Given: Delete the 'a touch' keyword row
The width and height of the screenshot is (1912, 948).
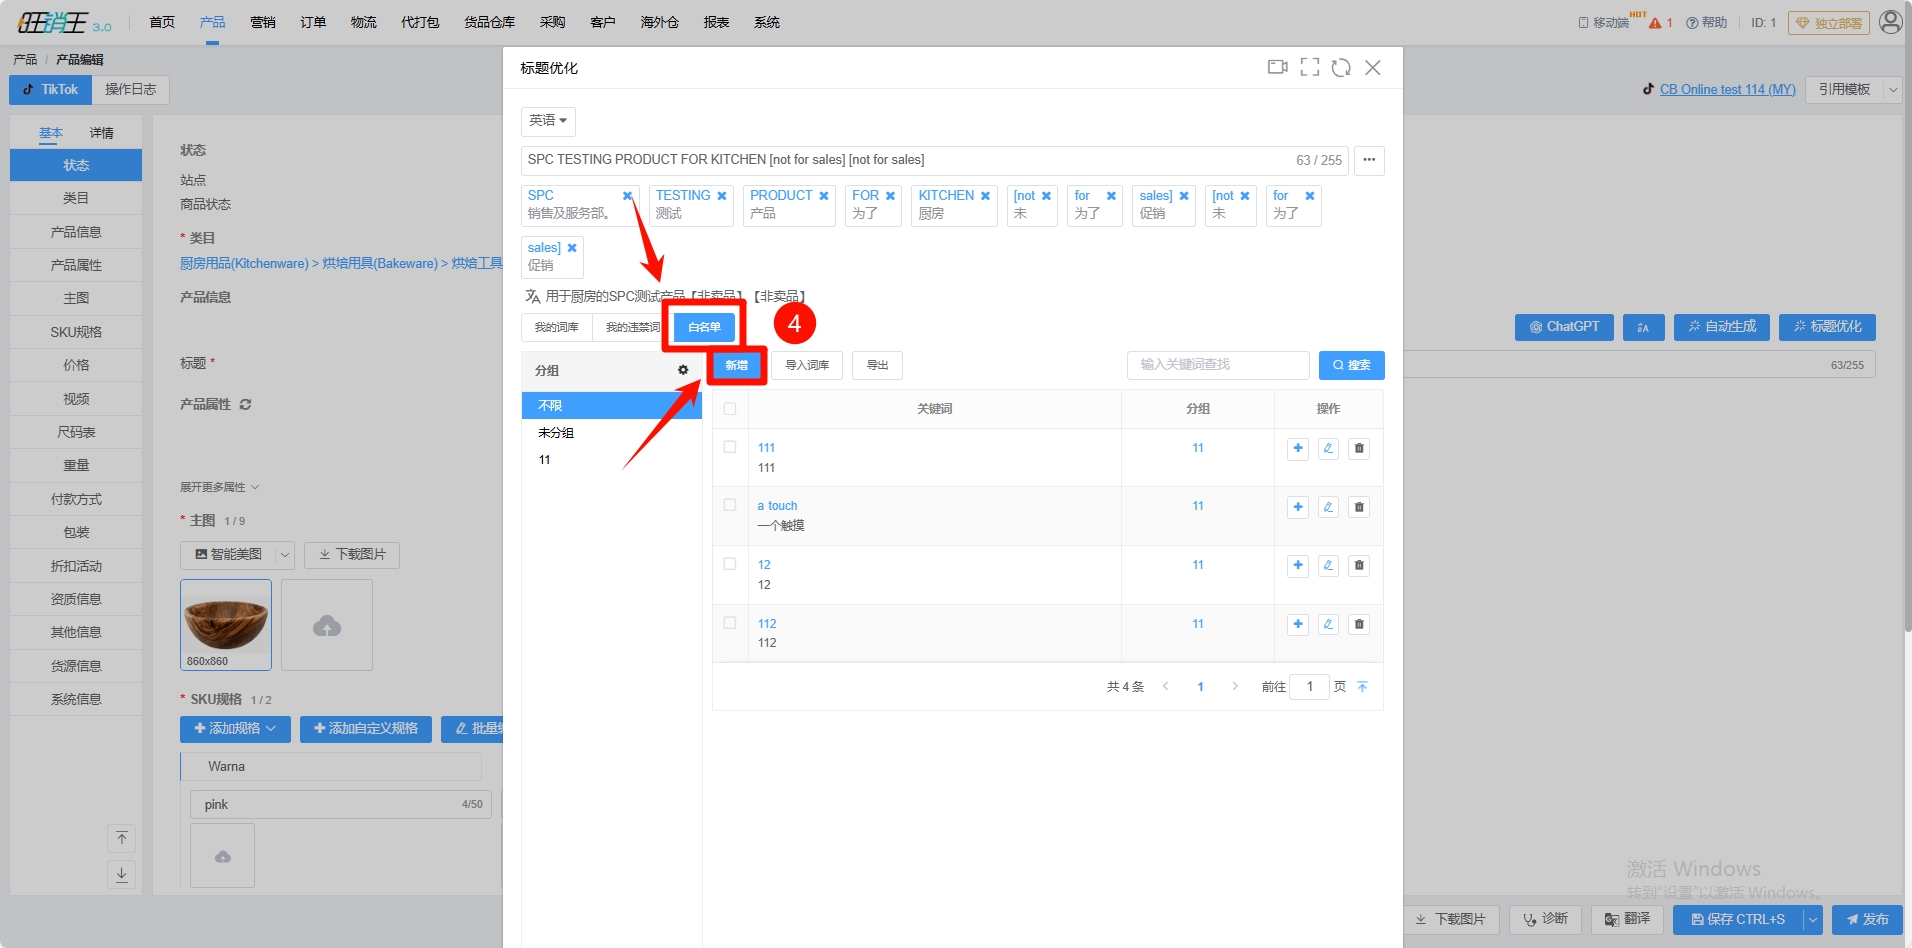Looking at the screenshot, I should coord(1358,507).
